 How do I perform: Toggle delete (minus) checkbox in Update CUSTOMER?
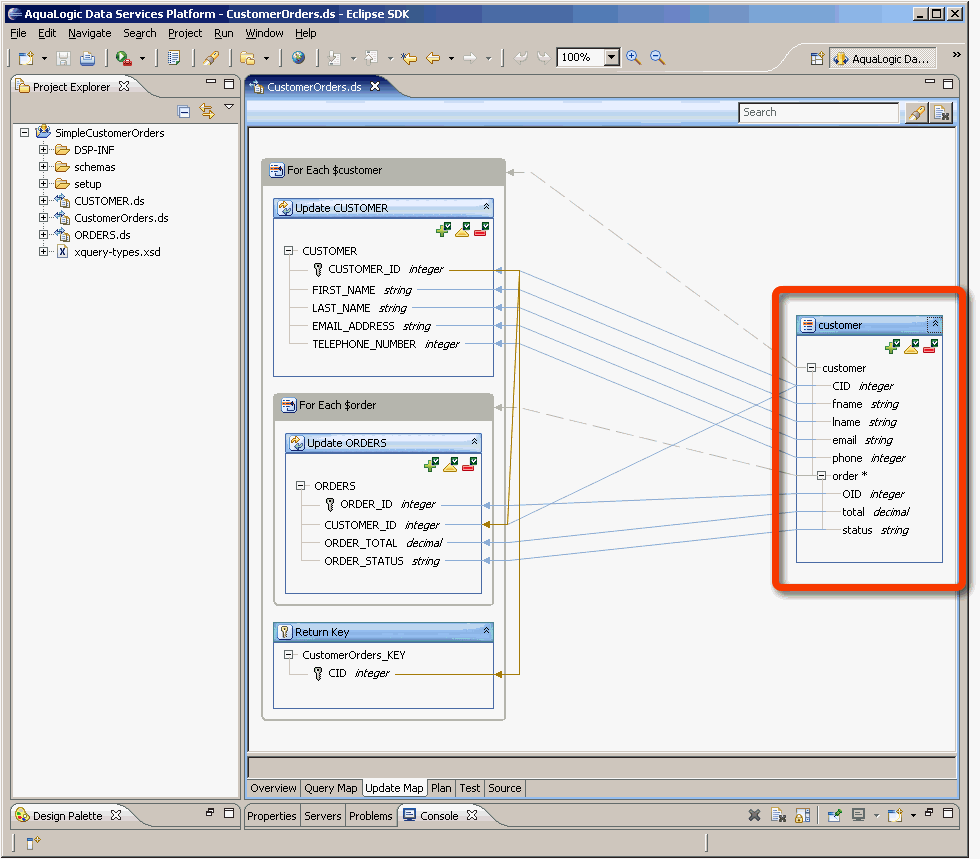coord(481,229)
